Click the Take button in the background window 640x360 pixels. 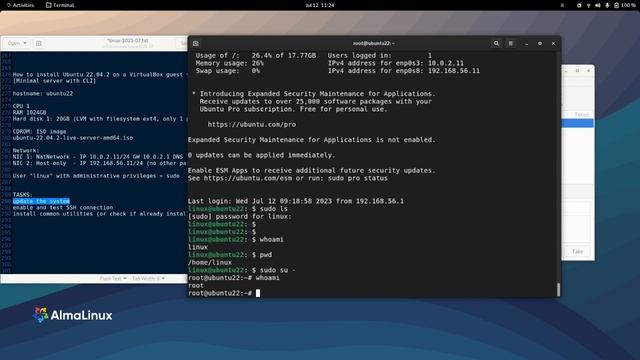pyautogui.click(x=577, y=251)
